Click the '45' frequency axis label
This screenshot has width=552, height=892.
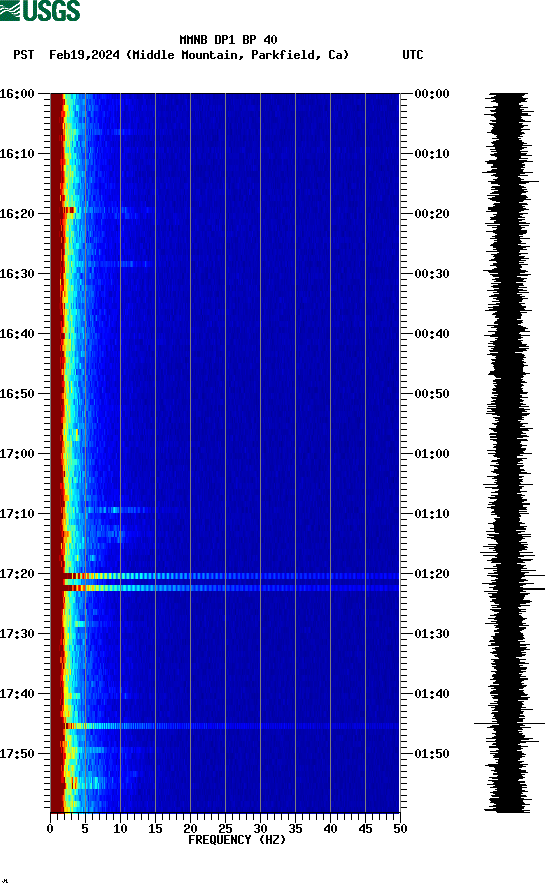[365, 829]
